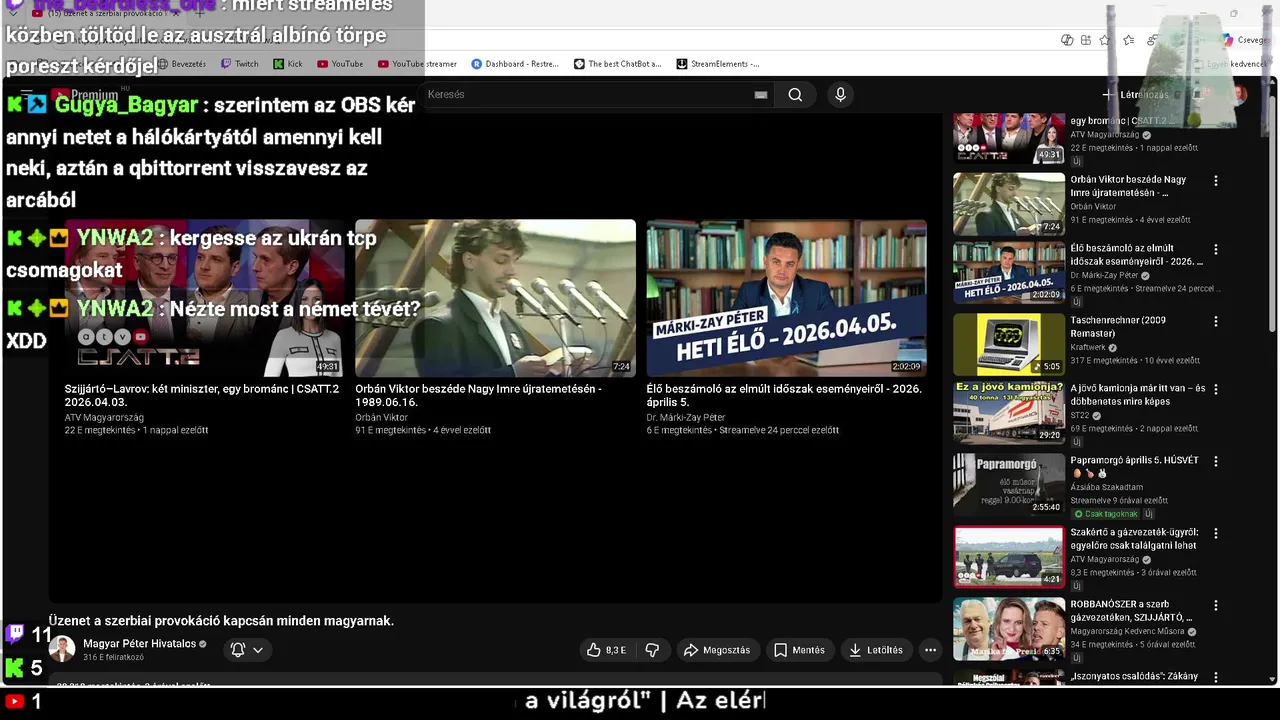Open options for Papramorgó április 5. video
This screenshot has height=720, width=1280.
click(x=1216, y=462)
